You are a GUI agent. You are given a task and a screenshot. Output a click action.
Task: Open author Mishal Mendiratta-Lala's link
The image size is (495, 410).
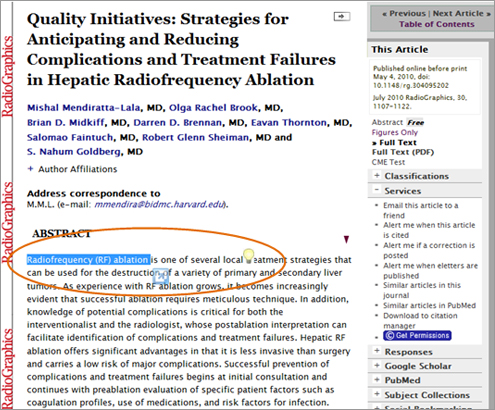point(84,108)
